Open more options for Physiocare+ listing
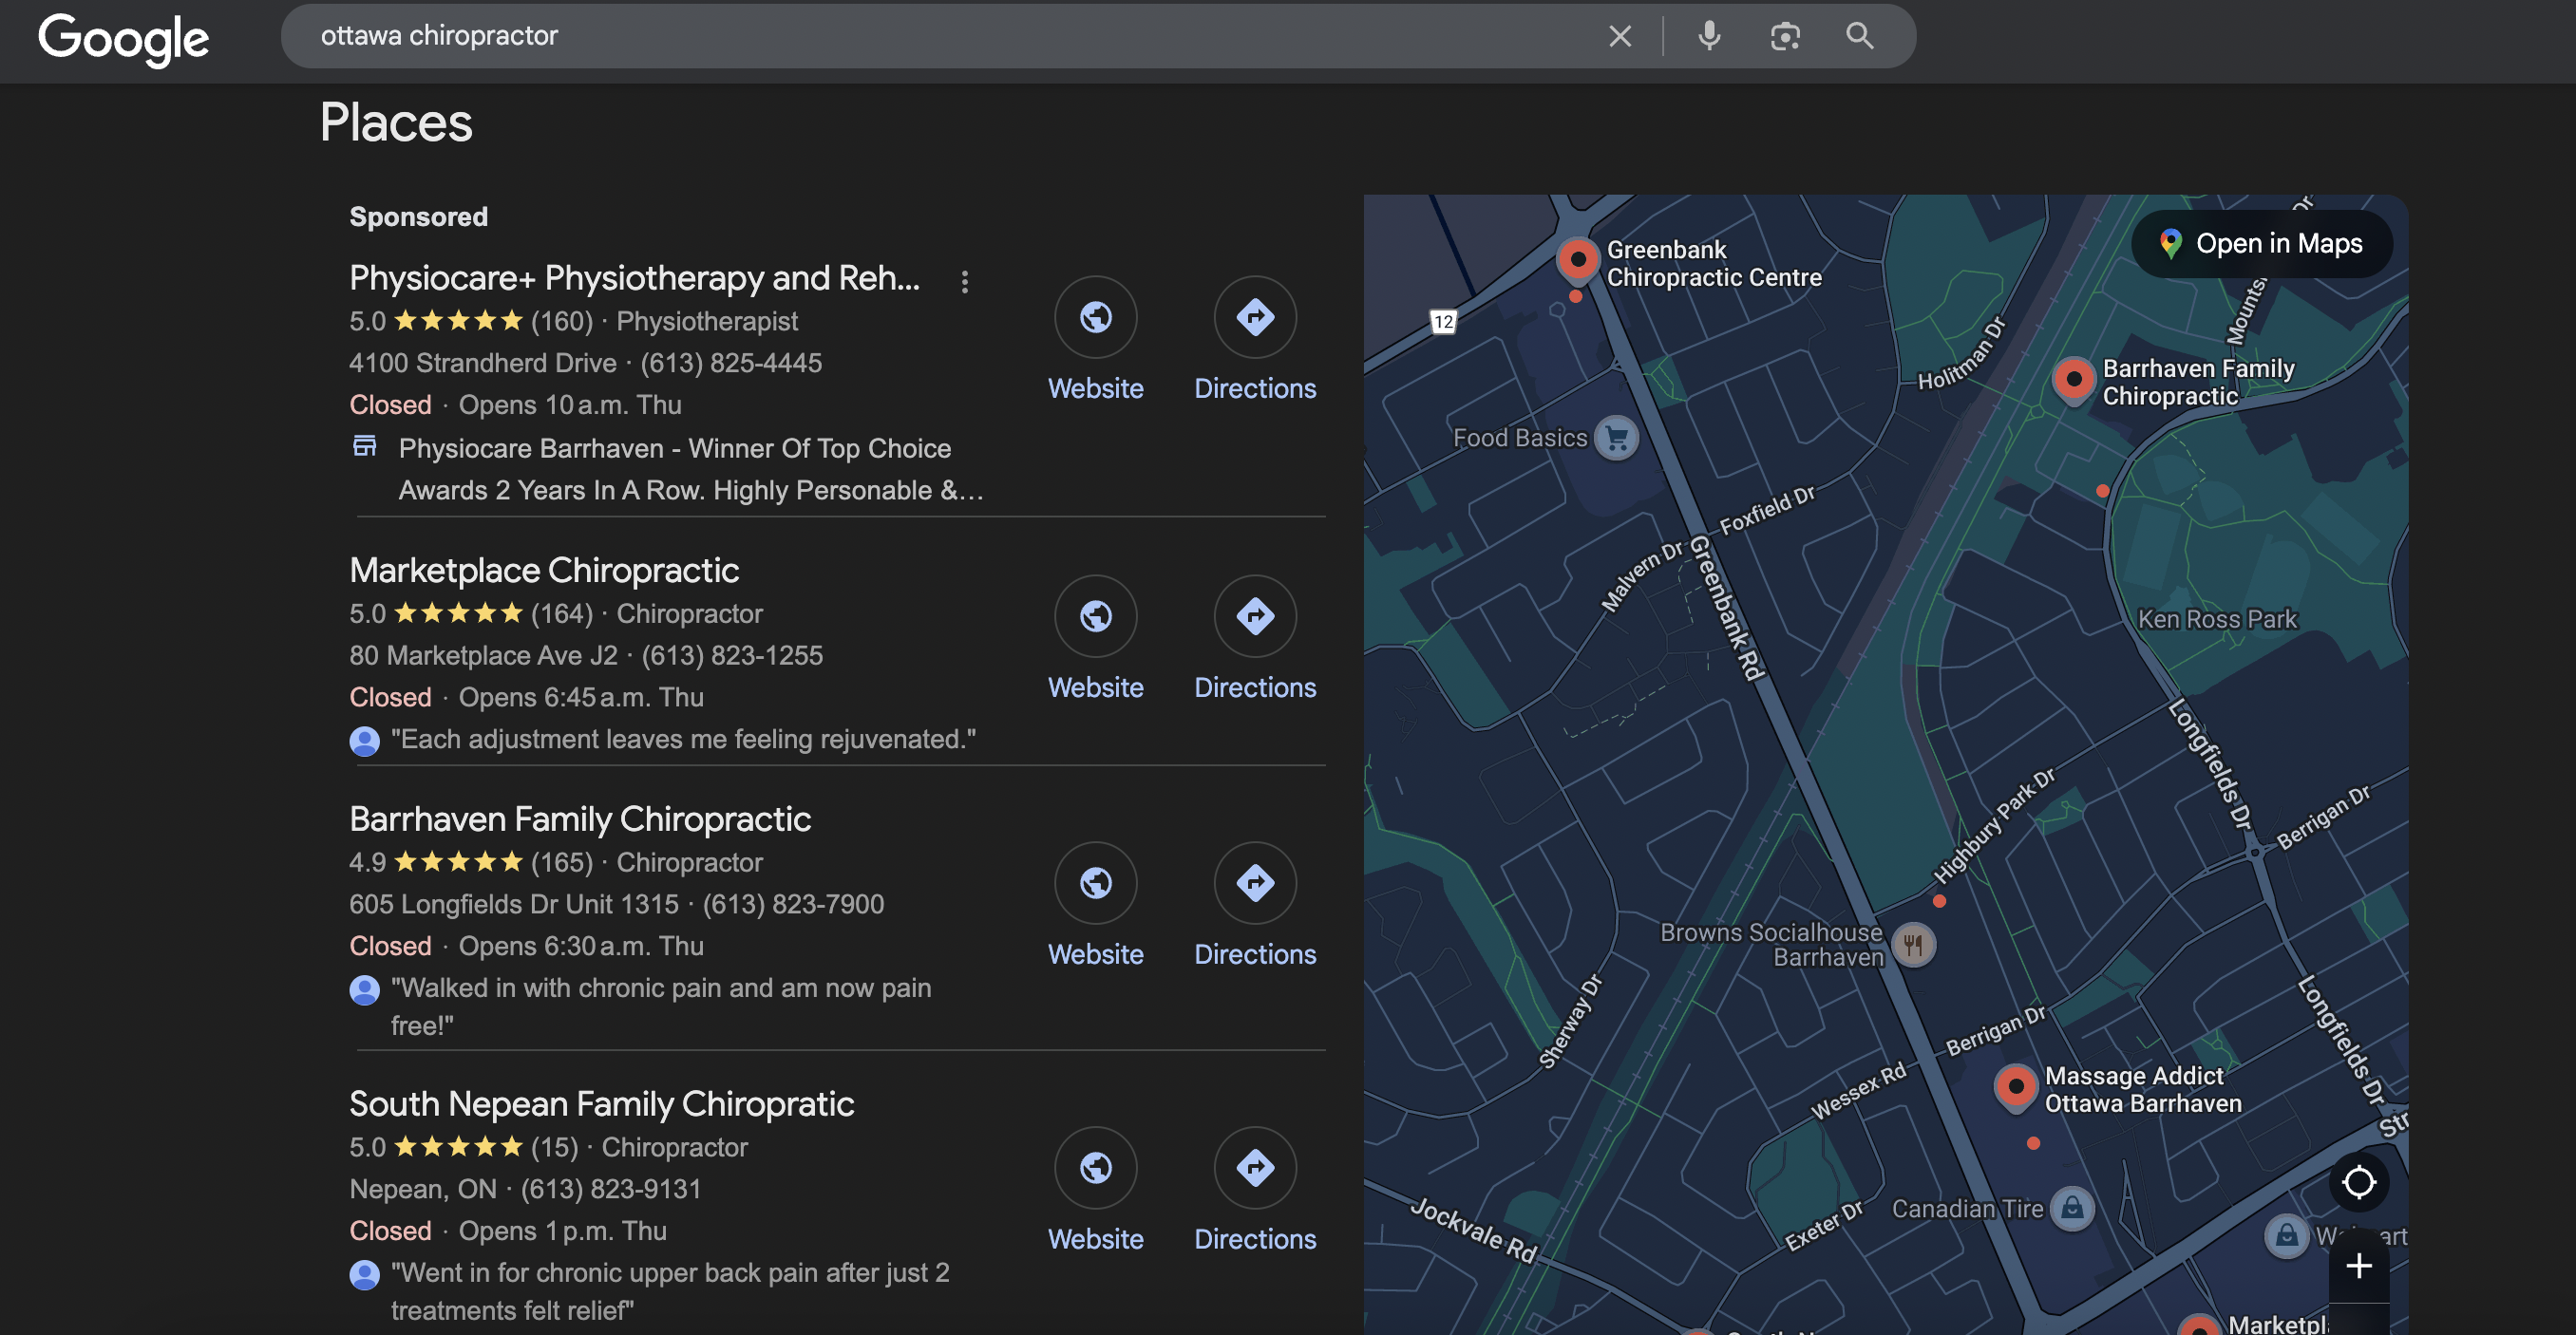Screen dimensions: 2576x1335 (964, 282)
